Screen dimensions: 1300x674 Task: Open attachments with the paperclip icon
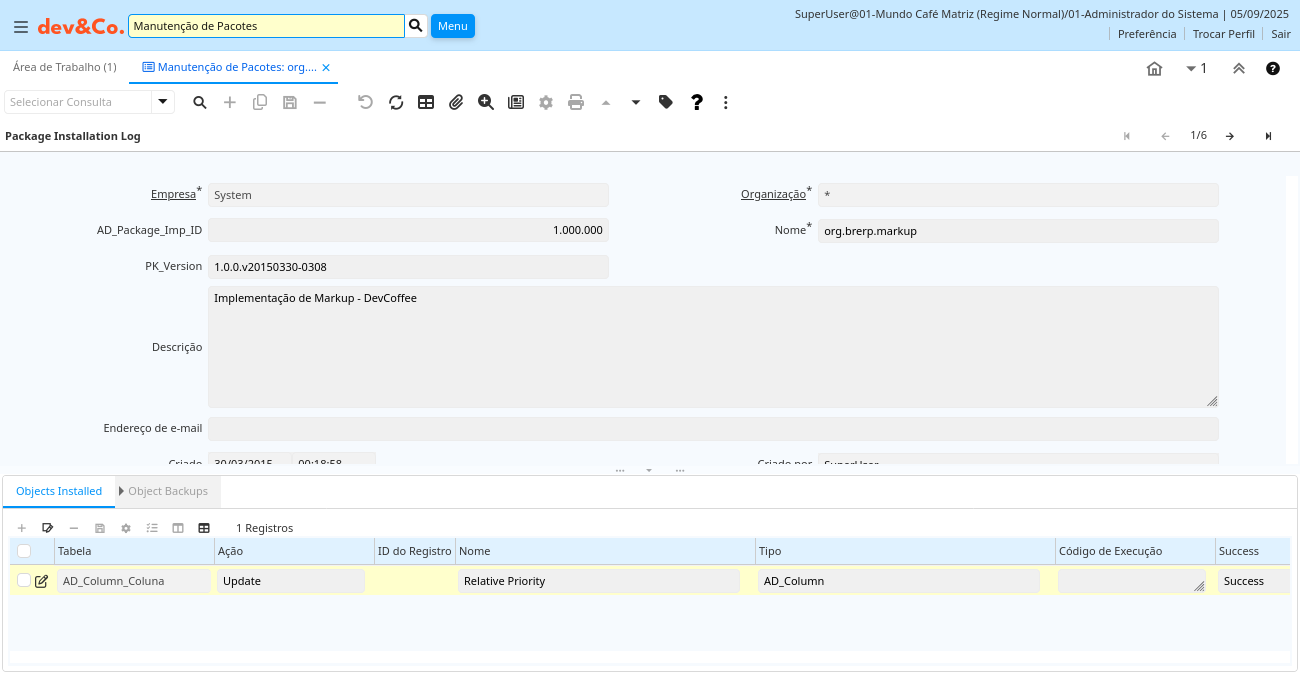pos(456,102)
